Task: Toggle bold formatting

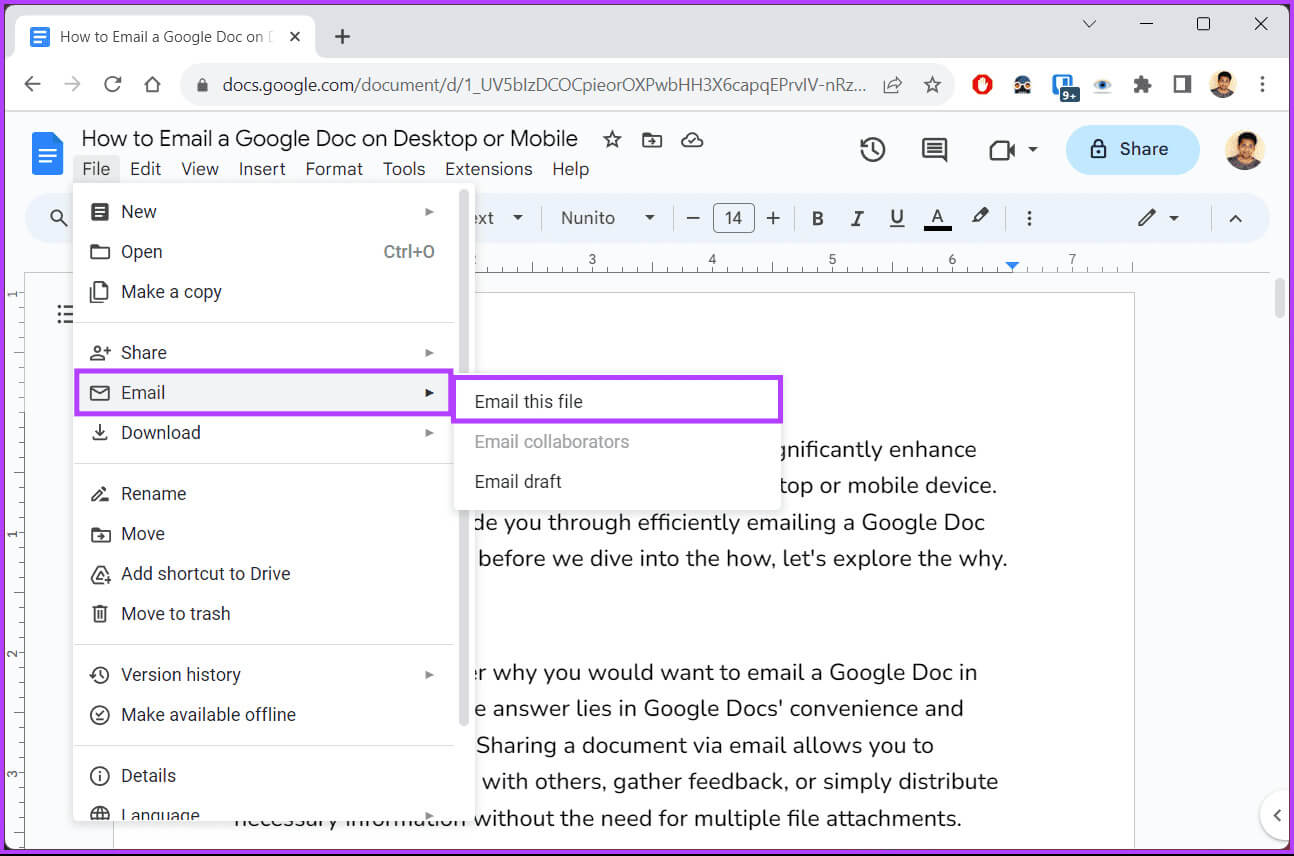Action: (817, 218)
